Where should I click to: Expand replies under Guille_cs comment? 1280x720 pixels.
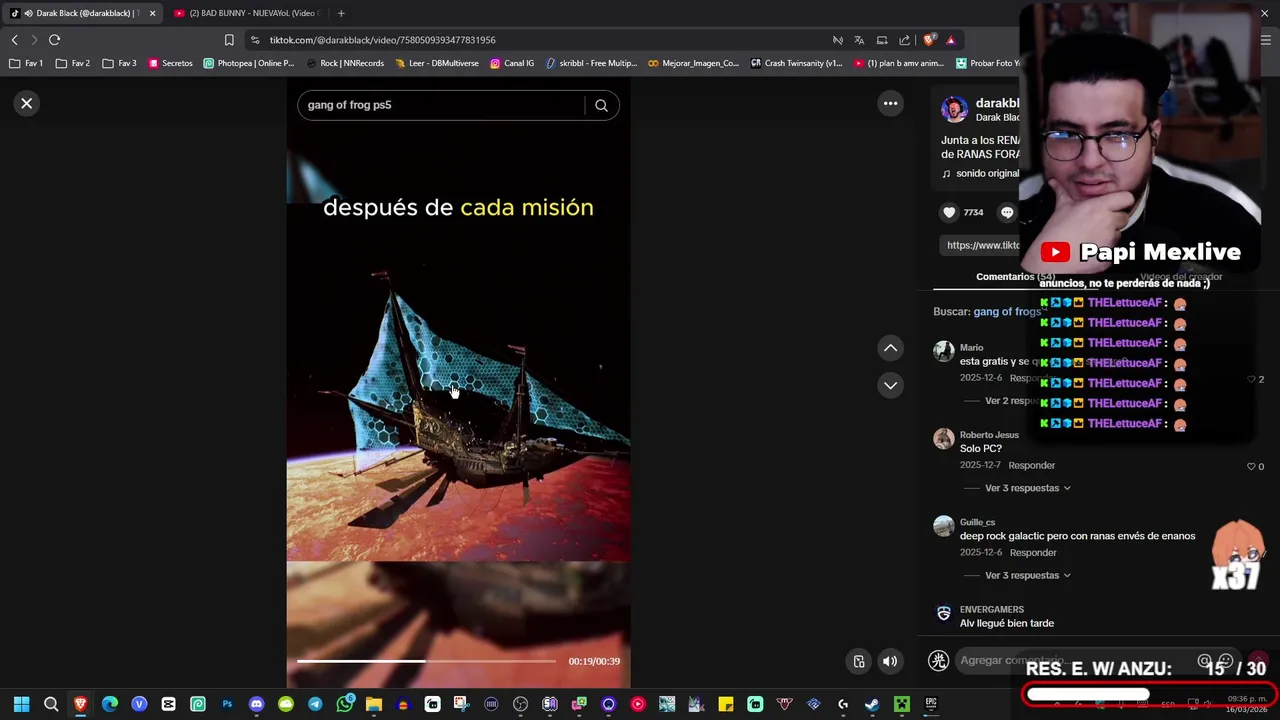[1027, 575]
